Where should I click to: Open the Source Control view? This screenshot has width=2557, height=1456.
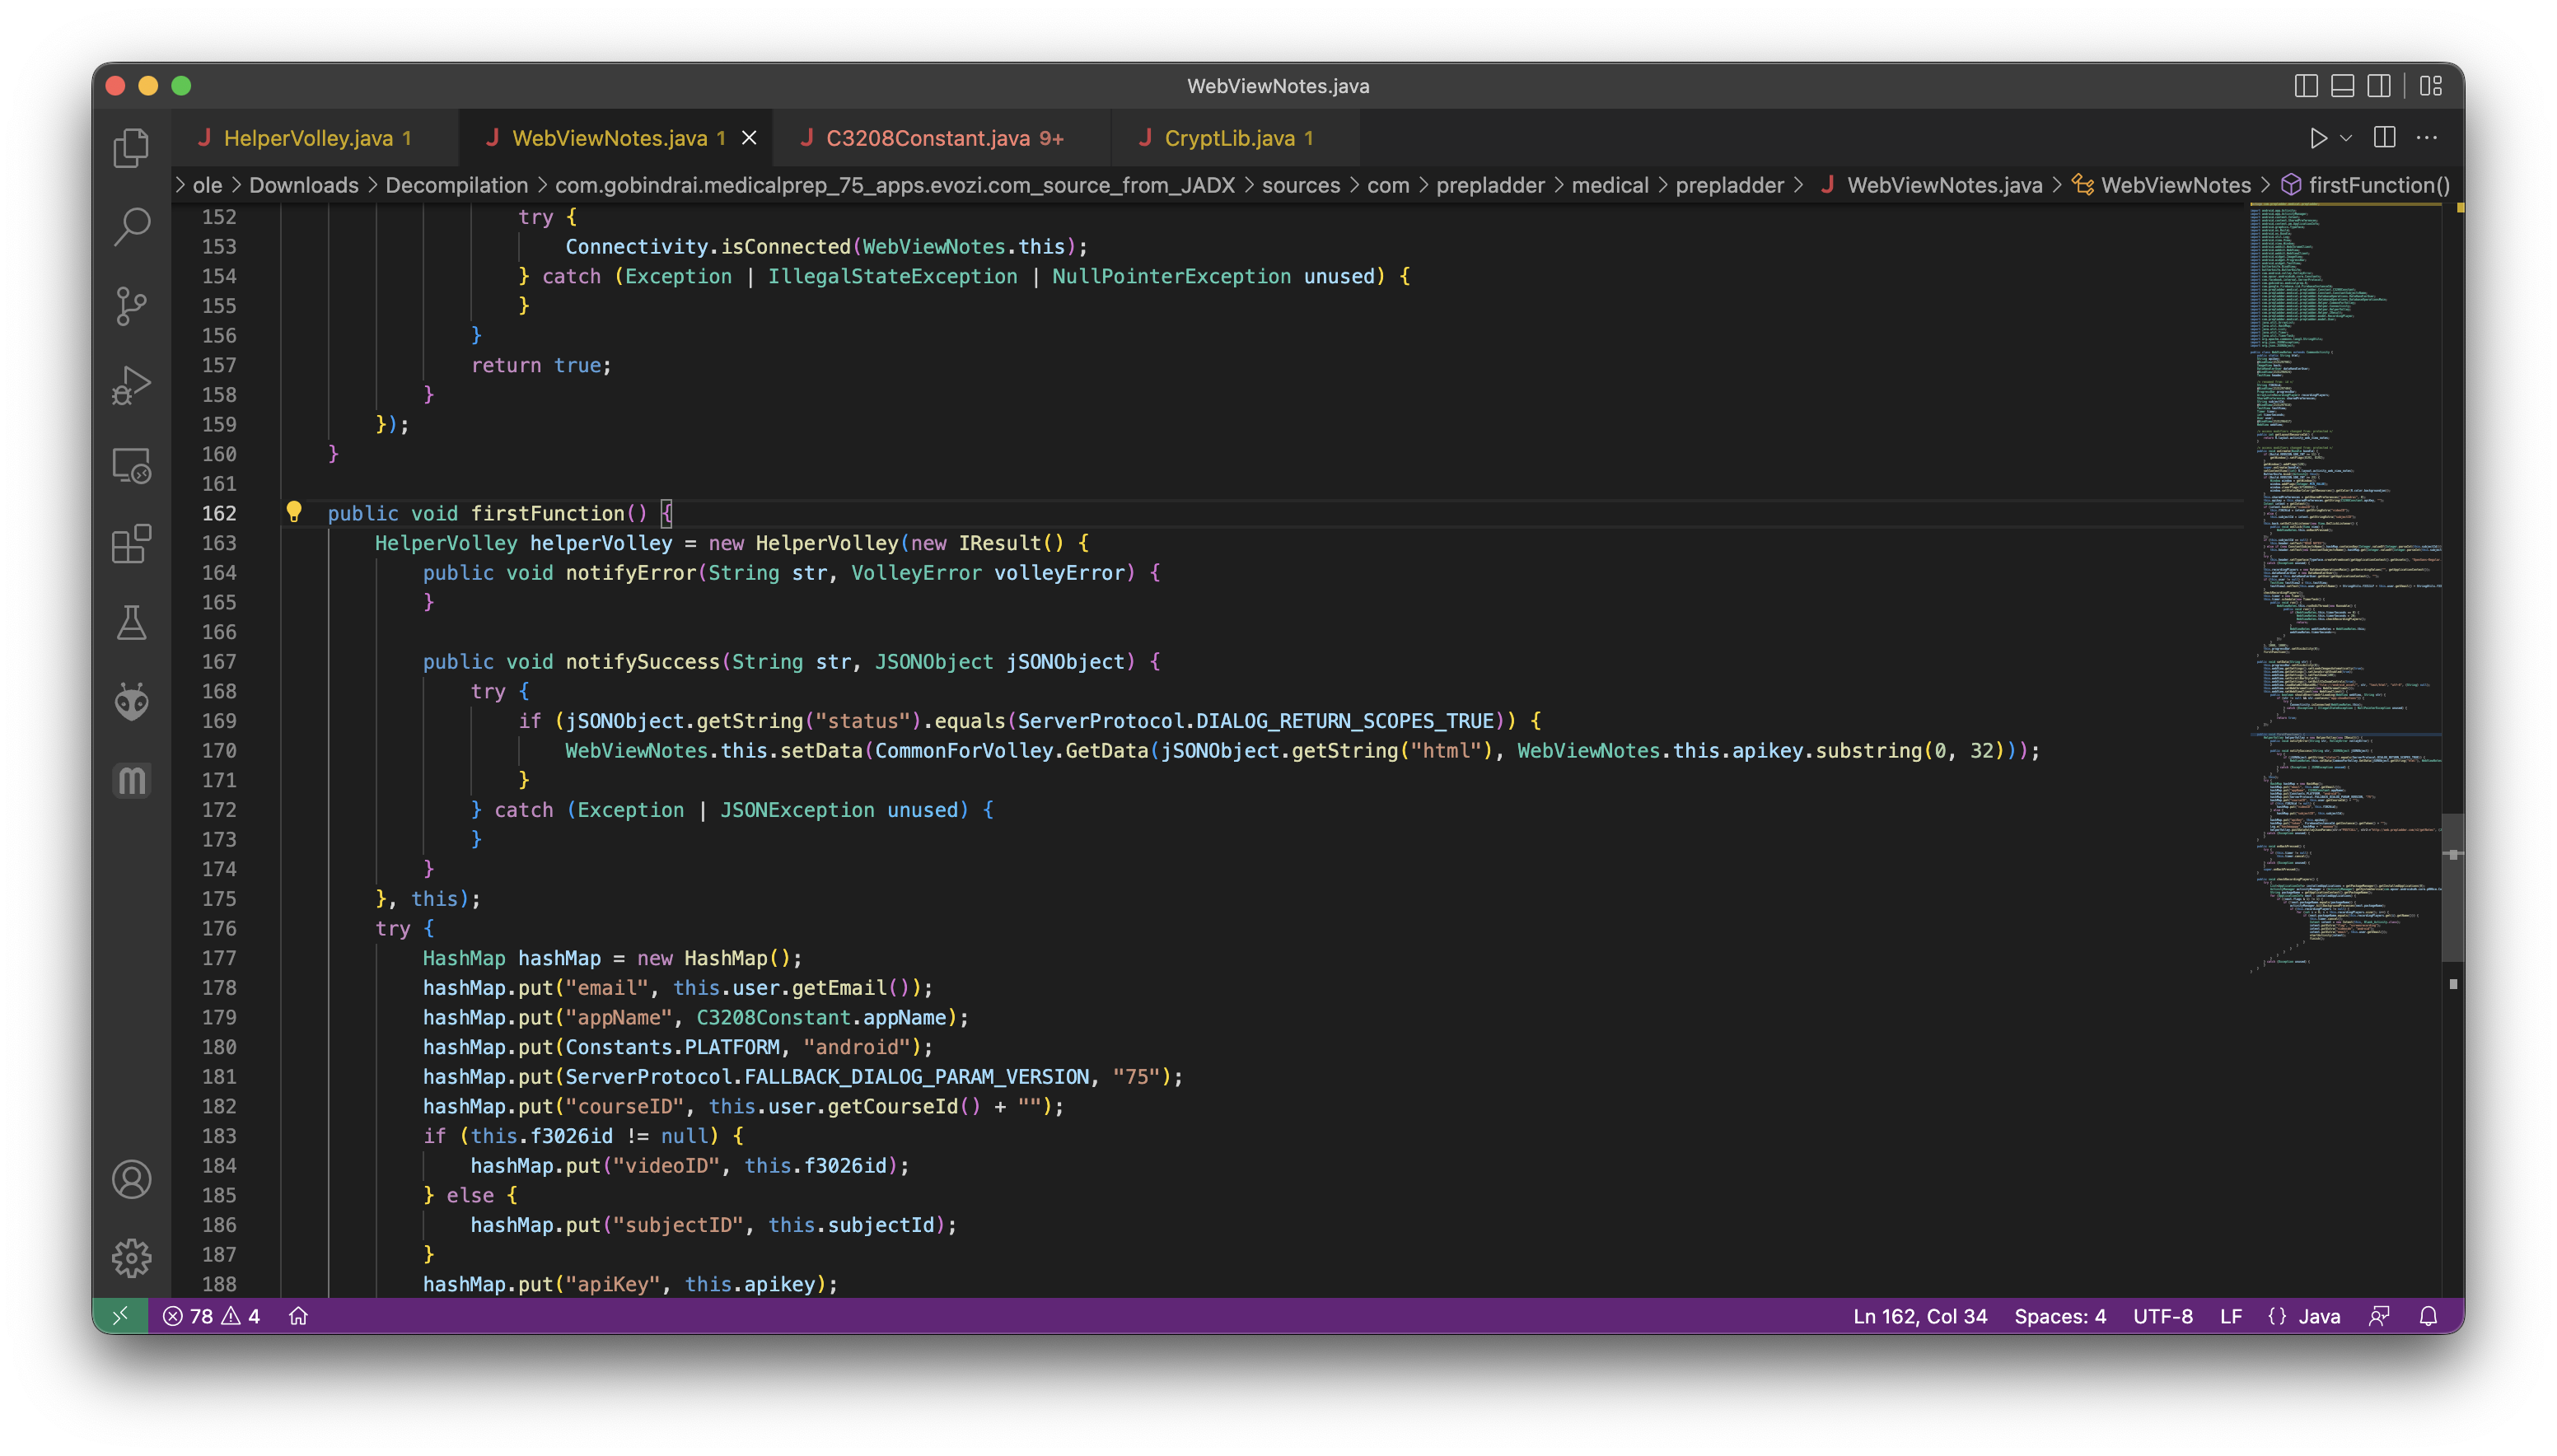(131, 306)
